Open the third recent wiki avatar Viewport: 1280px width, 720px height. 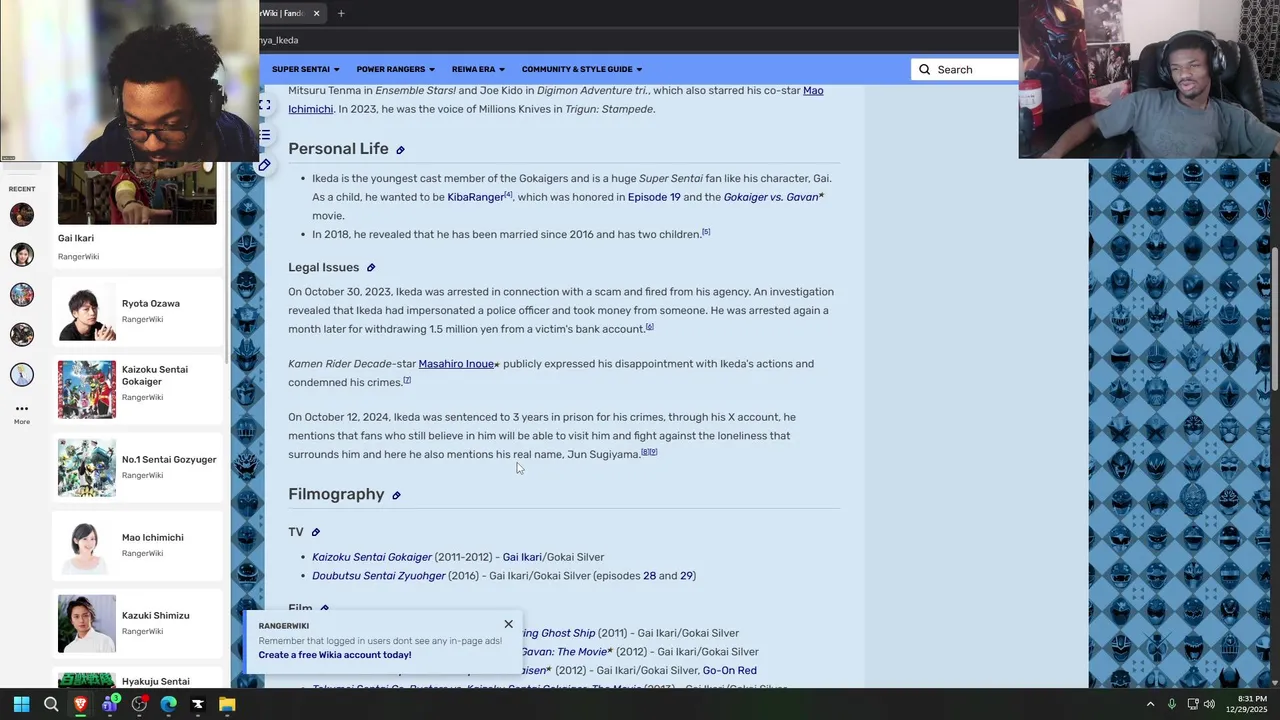tap(22, 294)
